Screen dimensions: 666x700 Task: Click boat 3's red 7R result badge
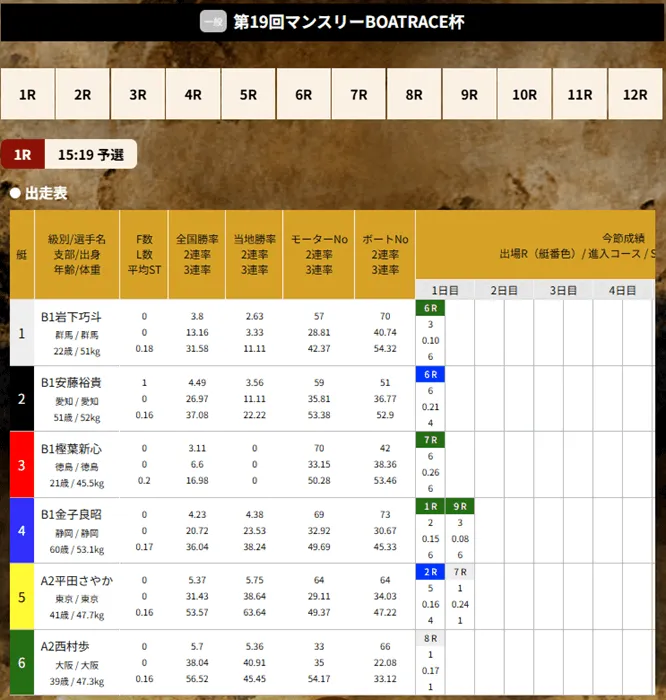[430, 440]
